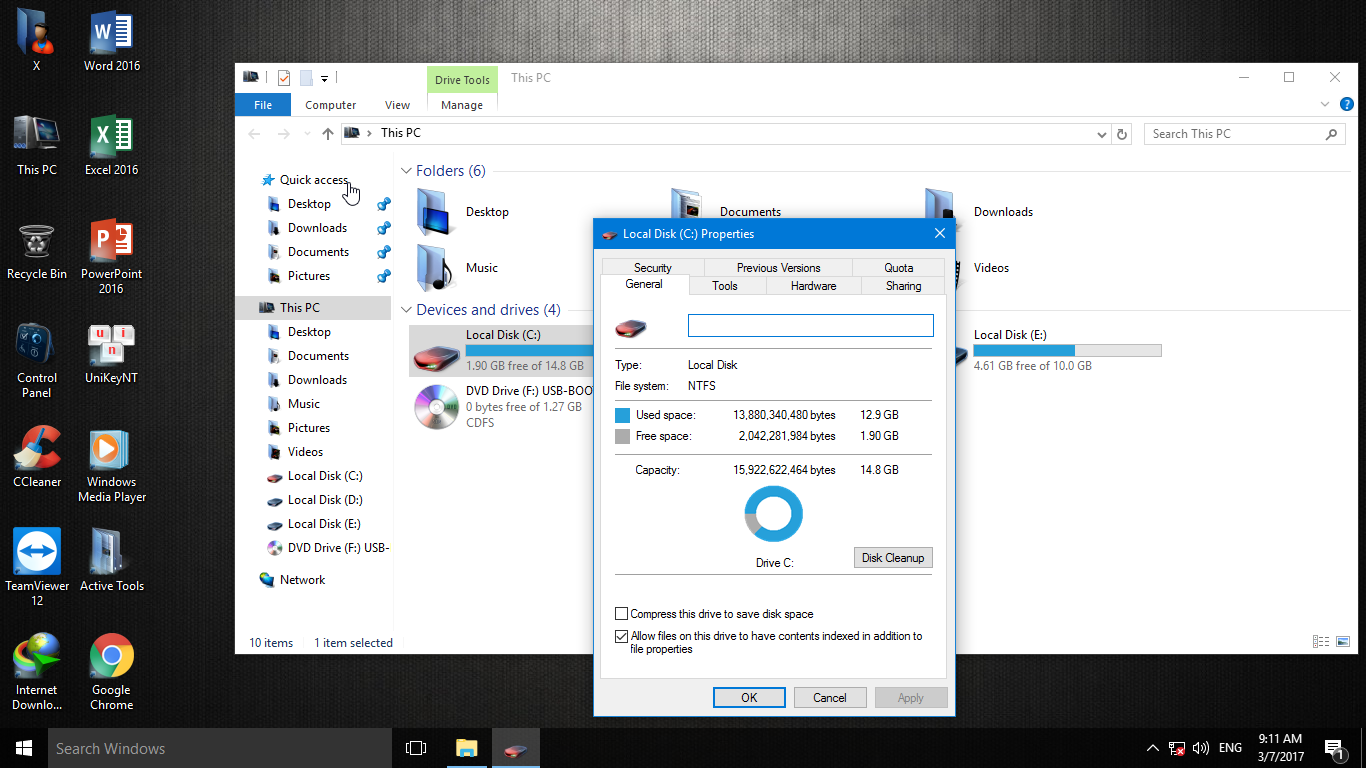This screenshot has height=768, width=1366.
Task: Open the Control Panel desktop shortcut
Action: [x=37, y=361]
